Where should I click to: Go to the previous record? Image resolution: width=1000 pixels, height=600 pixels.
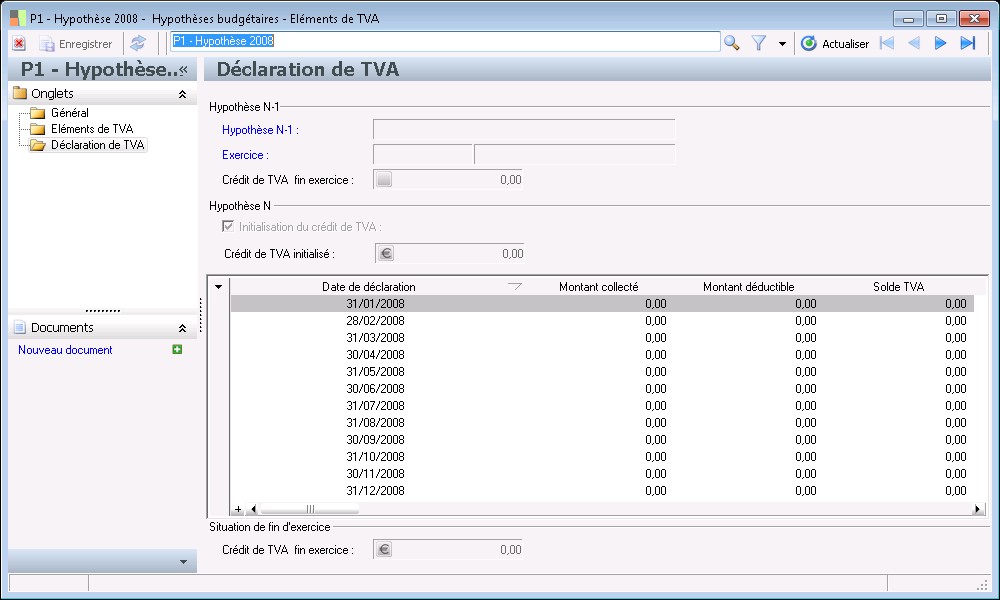[x=913, y=43]
